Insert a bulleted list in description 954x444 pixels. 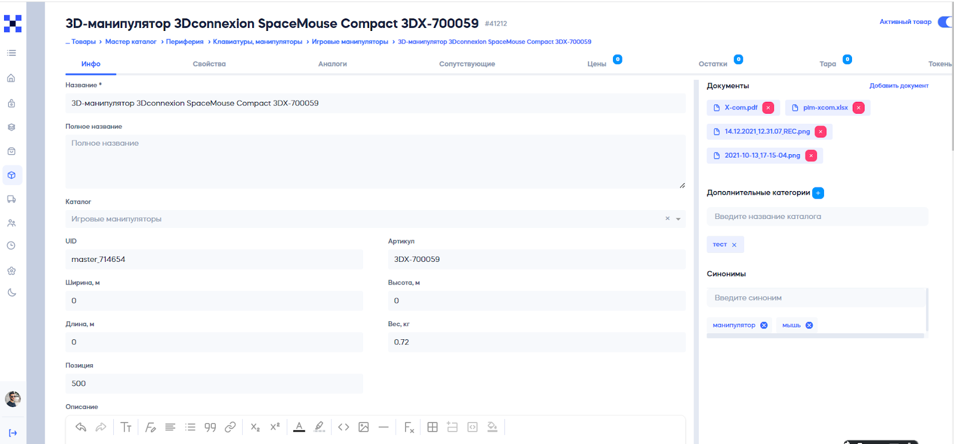[190, 427]
